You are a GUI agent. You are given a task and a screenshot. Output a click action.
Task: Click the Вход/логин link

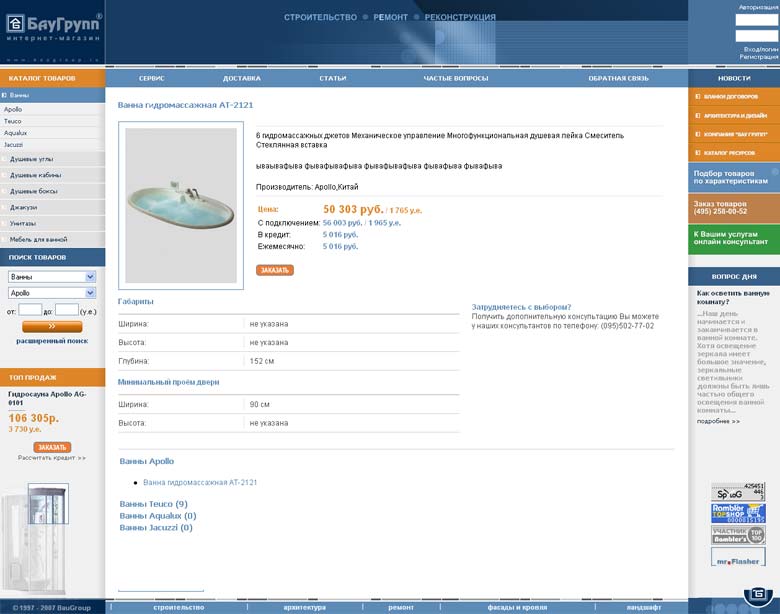click(761, 49)
